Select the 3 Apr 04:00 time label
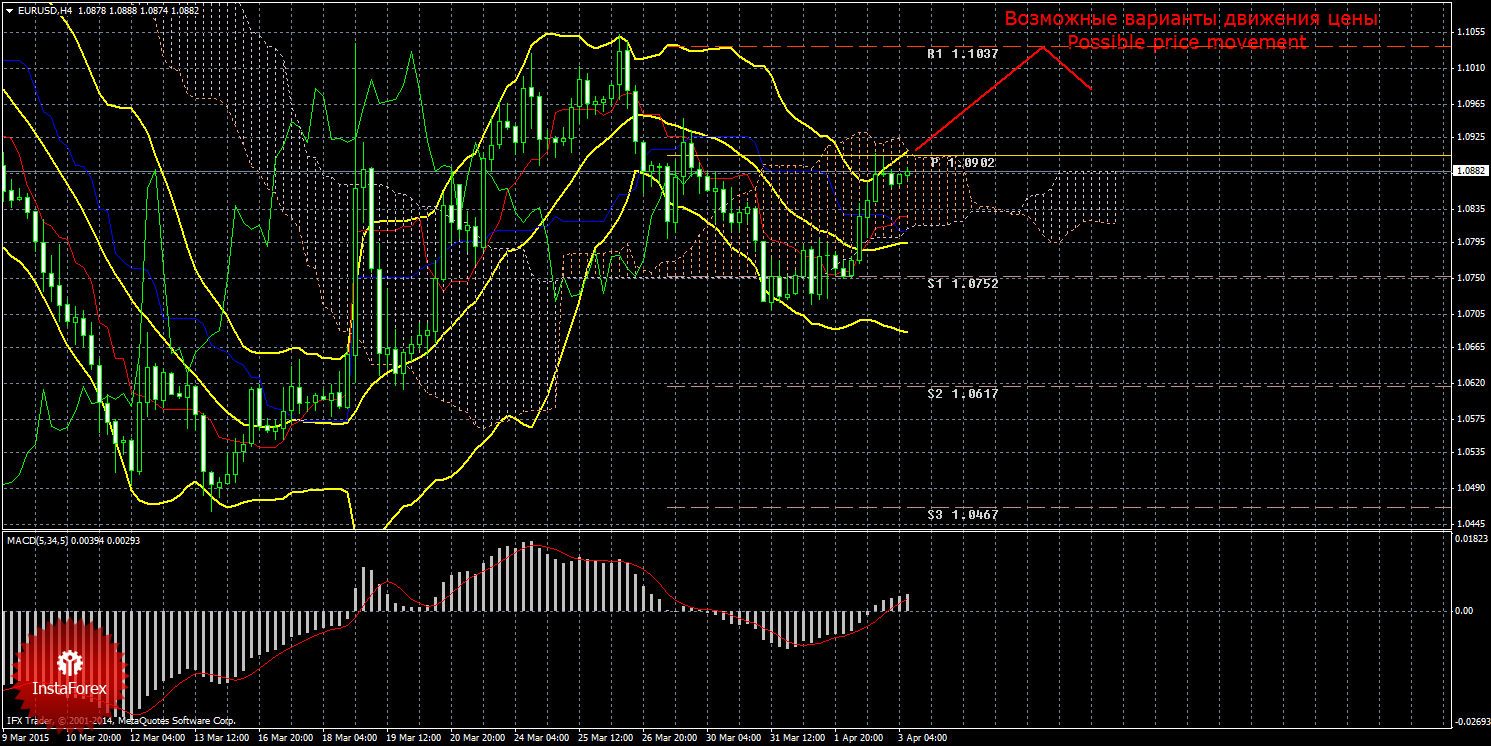 pyautogui.click(x=922, y=738)
